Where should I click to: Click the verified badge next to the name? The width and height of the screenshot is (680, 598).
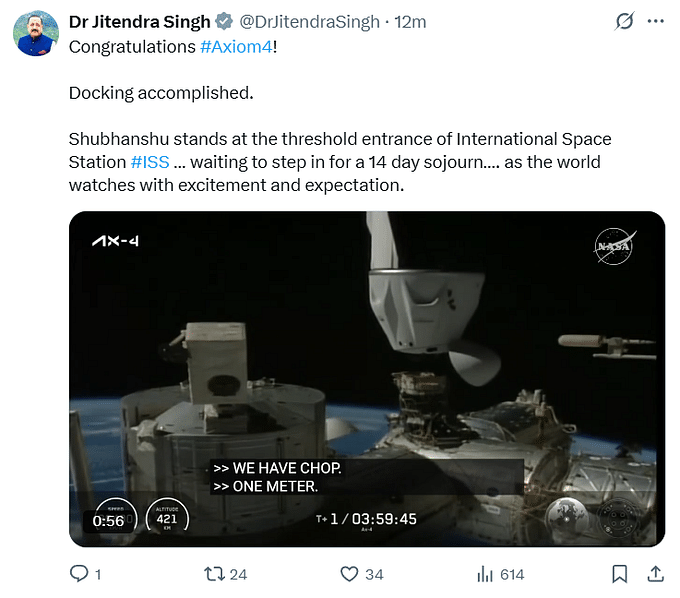[x=224, y=21]
